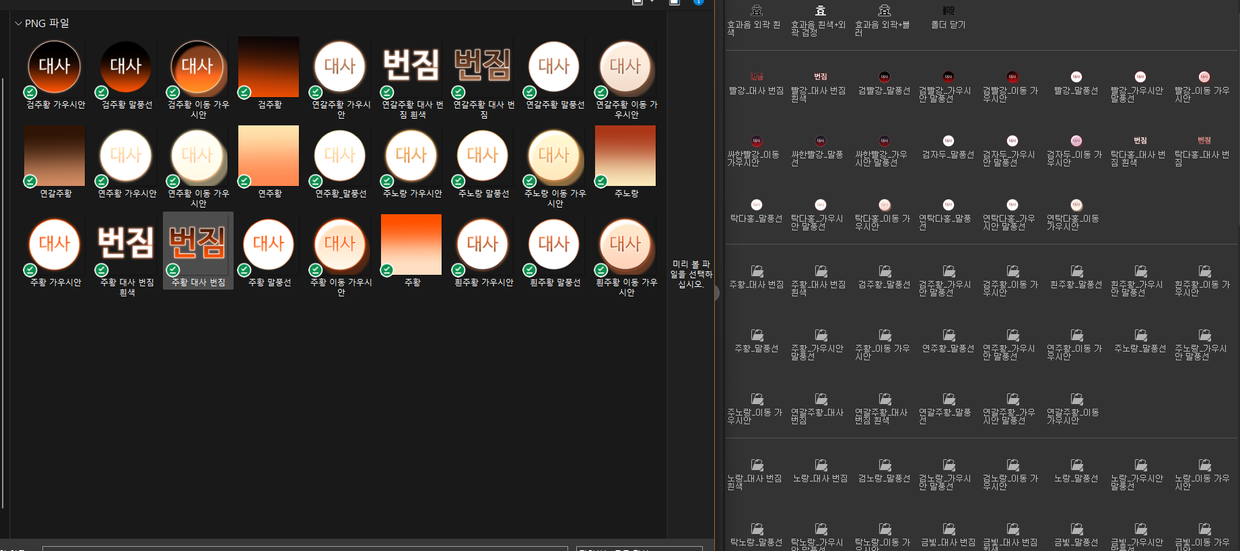Select the 연갈주황 gradient thumbnail in file browser
Screen dimensions: 1240x551
point(54,155)
